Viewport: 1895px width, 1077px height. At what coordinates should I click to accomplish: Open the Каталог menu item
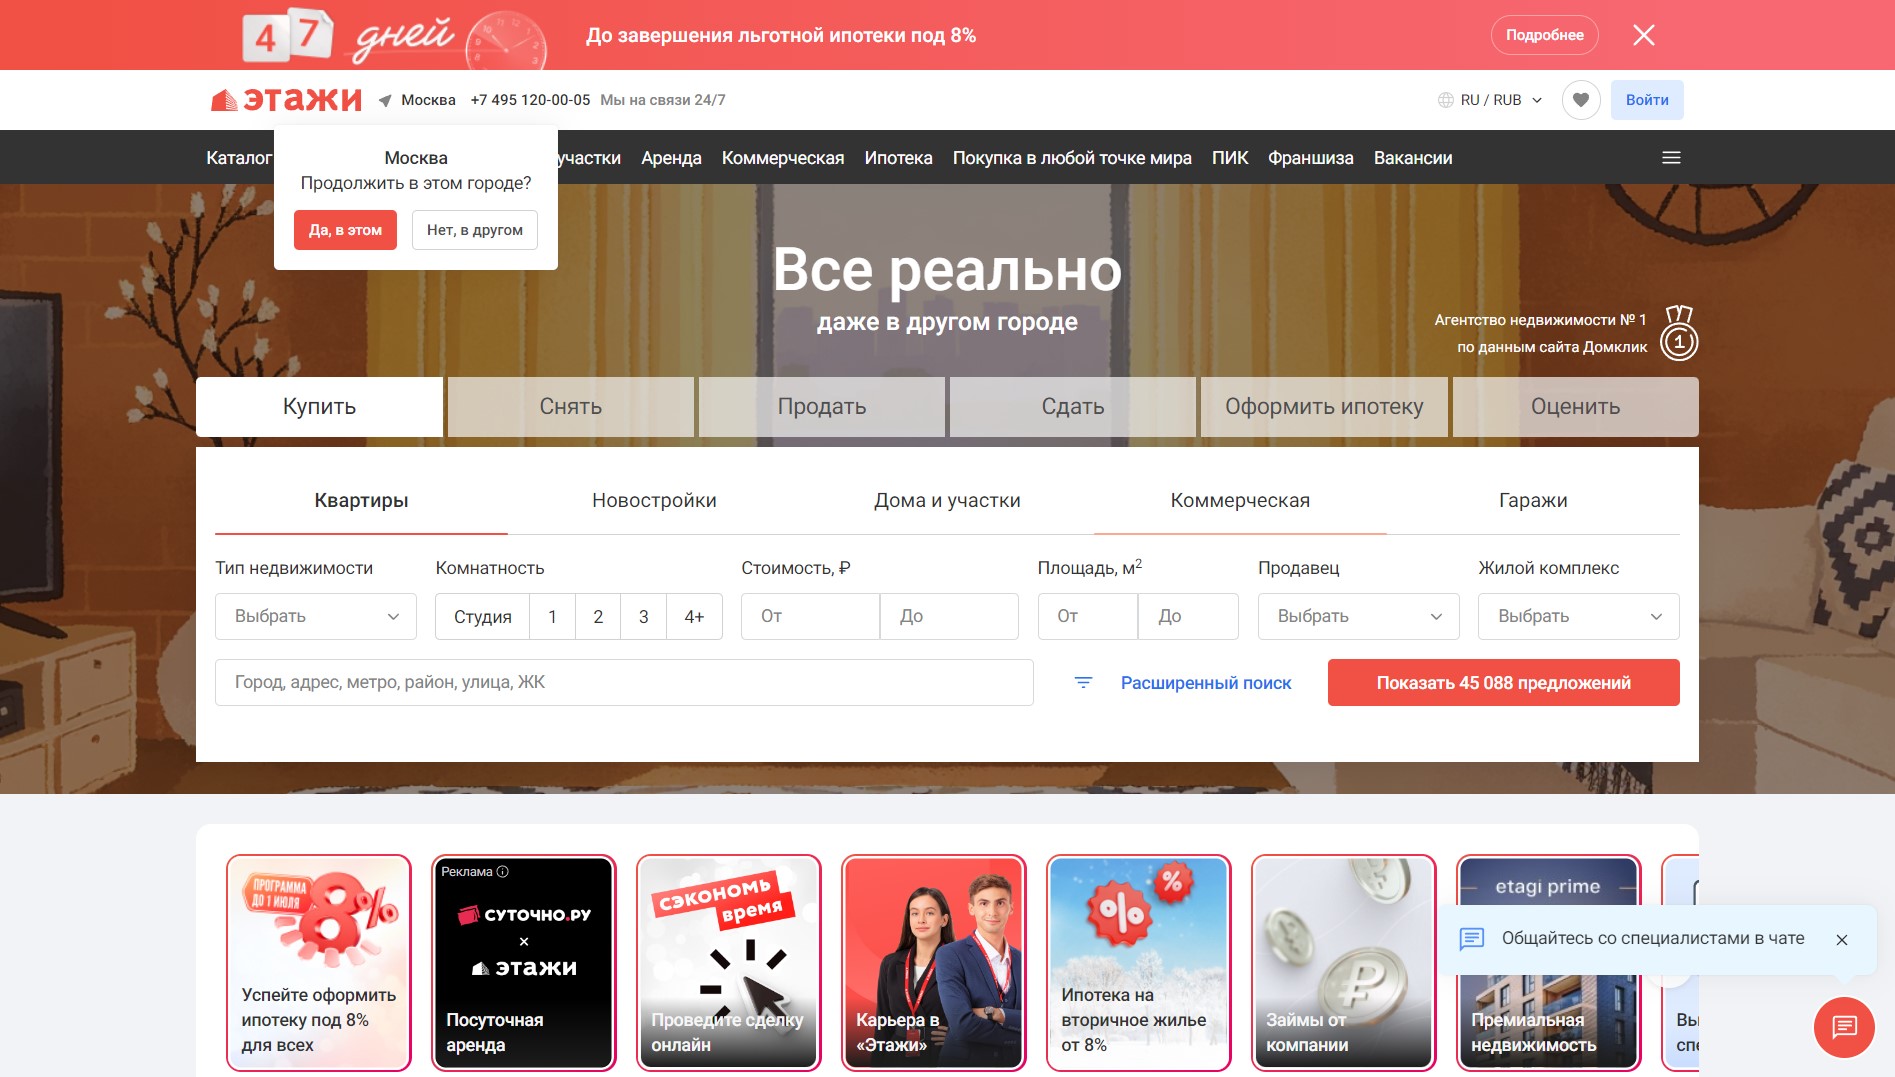tap(239, 157)
